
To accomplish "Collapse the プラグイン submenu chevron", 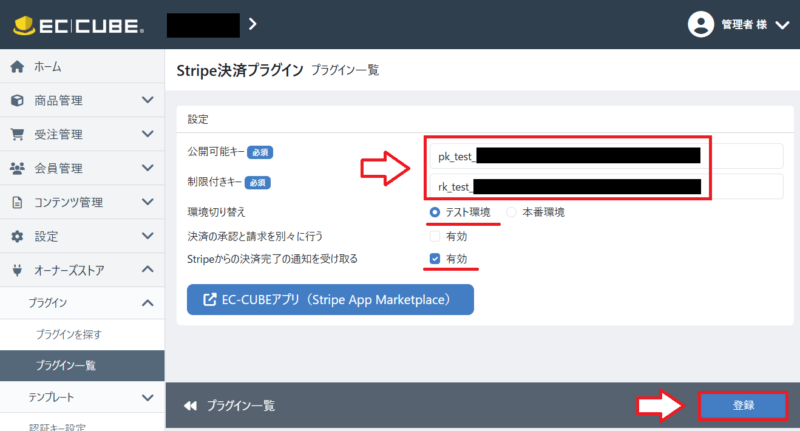I will pyautogui.click(x=147, y=303).
